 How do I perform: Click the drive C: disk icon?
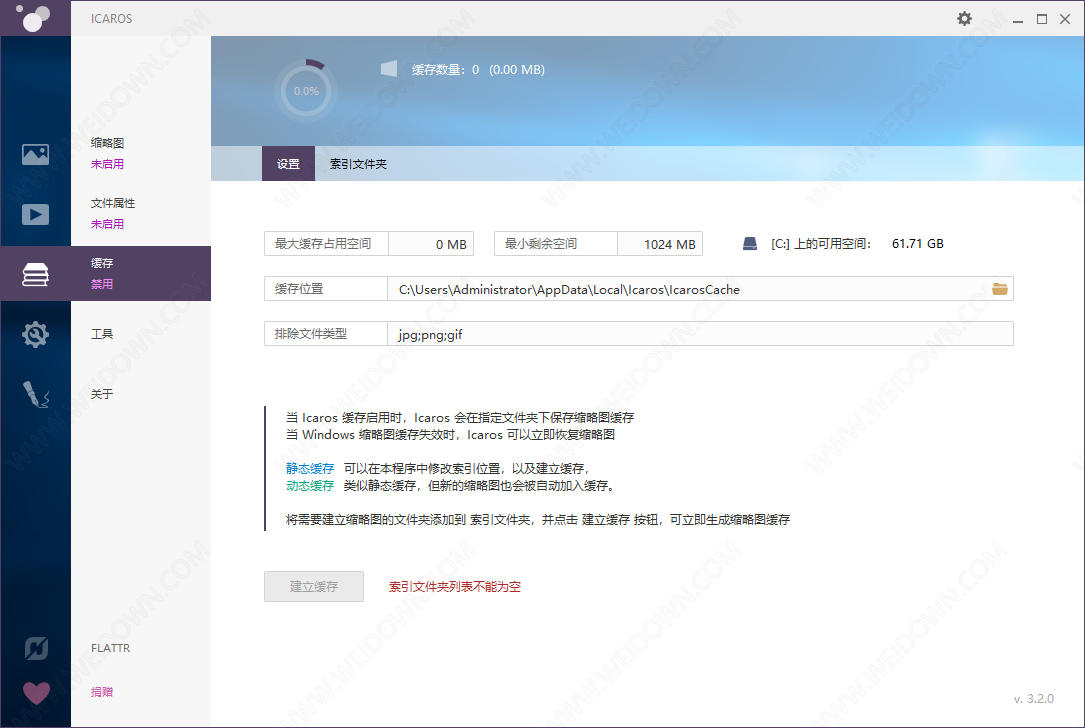tap(749, 244)
